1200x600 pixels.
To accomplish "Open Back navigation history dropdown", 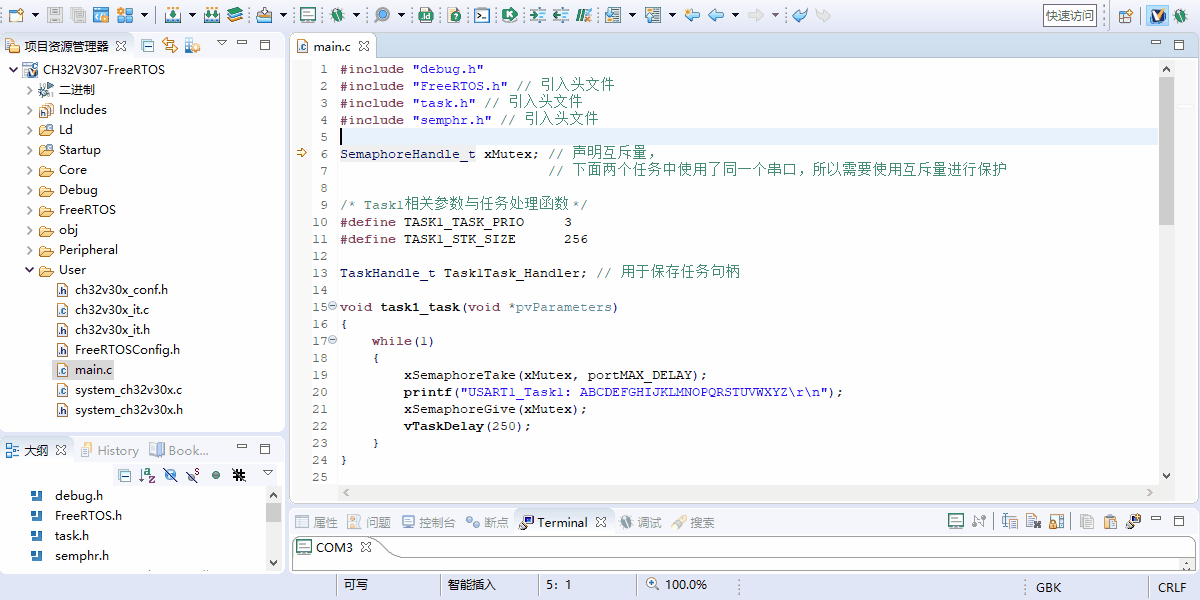I will 735,15.
